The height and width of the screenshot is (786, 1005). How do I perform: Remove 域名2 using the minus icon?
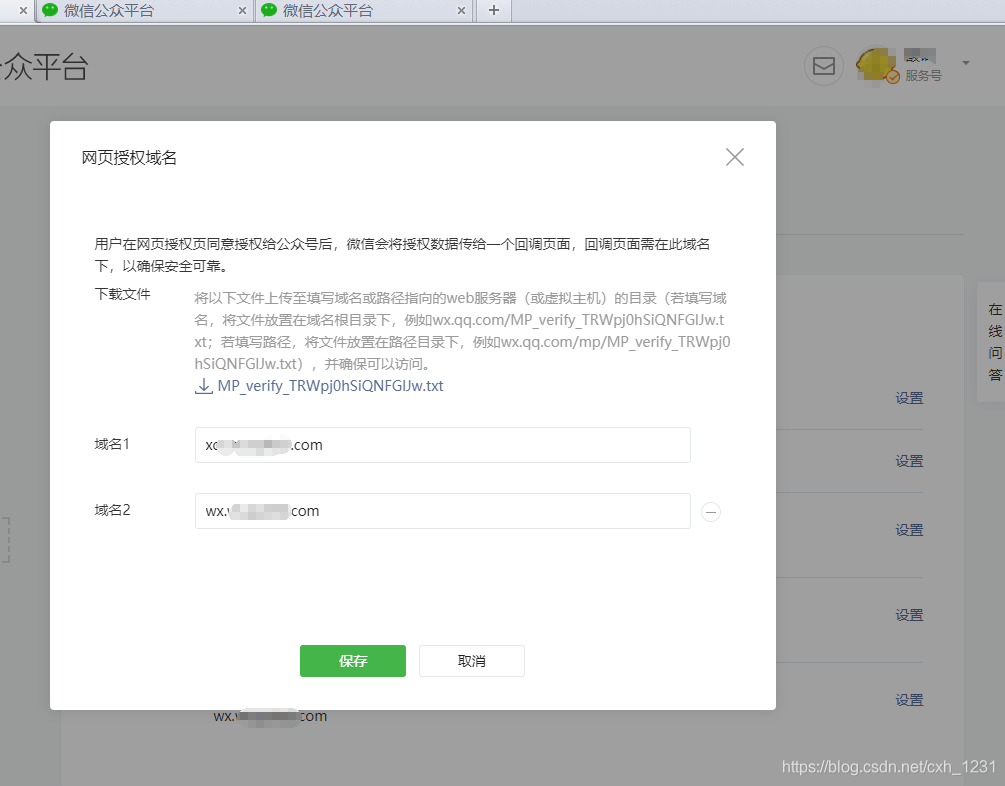point(711,512)
